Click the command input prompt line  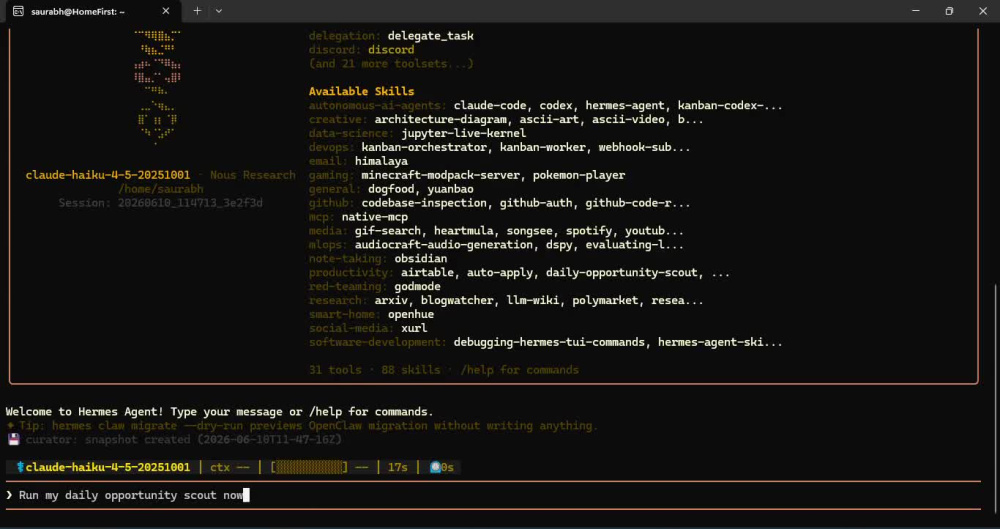[492, 495]
